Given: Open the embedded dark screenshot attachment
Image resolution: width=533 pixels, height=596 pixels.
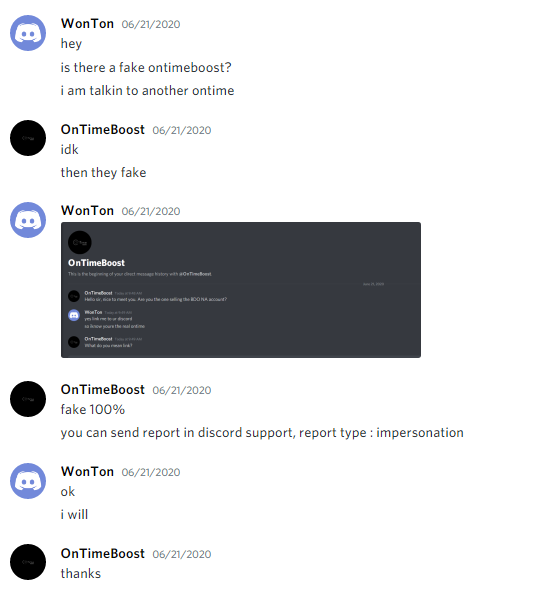Looking at the screenshot, I should pos(241,290).
